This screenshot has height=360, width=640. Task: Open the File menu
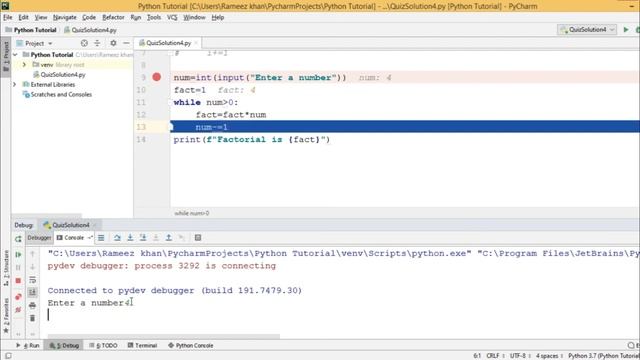8,17
